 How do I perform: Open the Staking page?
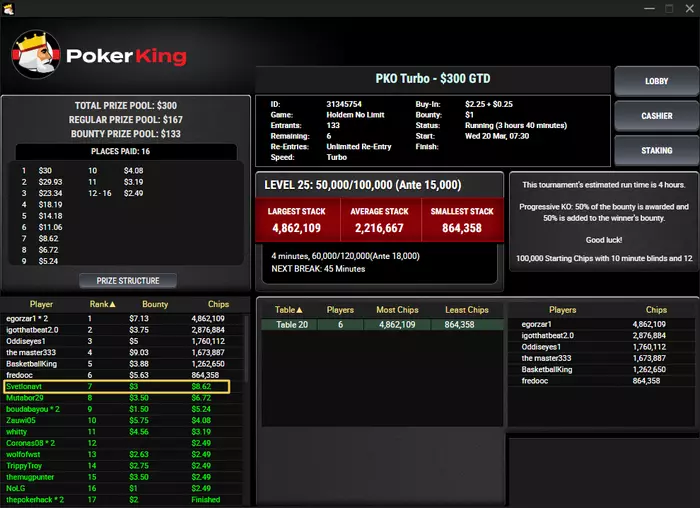tap(656, 150)
